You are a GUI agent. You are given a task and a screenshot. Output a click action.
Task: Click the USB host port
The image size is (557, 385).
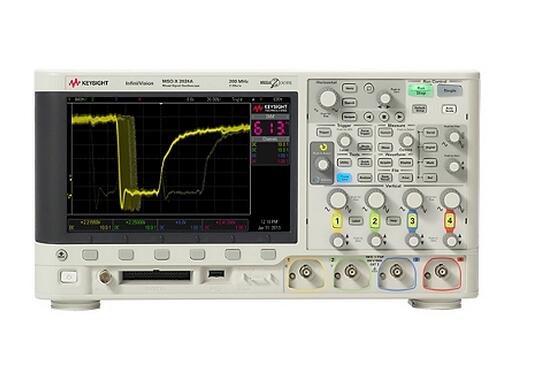click(x=216, y=274)
